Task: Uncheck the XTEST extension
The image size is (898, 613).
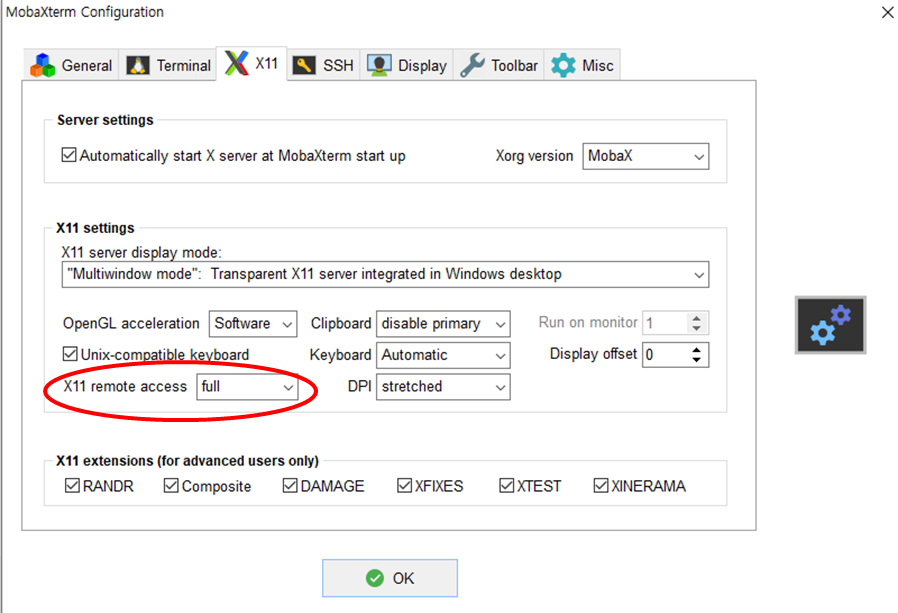Action: pyautogui.click(x=506, y=486)
